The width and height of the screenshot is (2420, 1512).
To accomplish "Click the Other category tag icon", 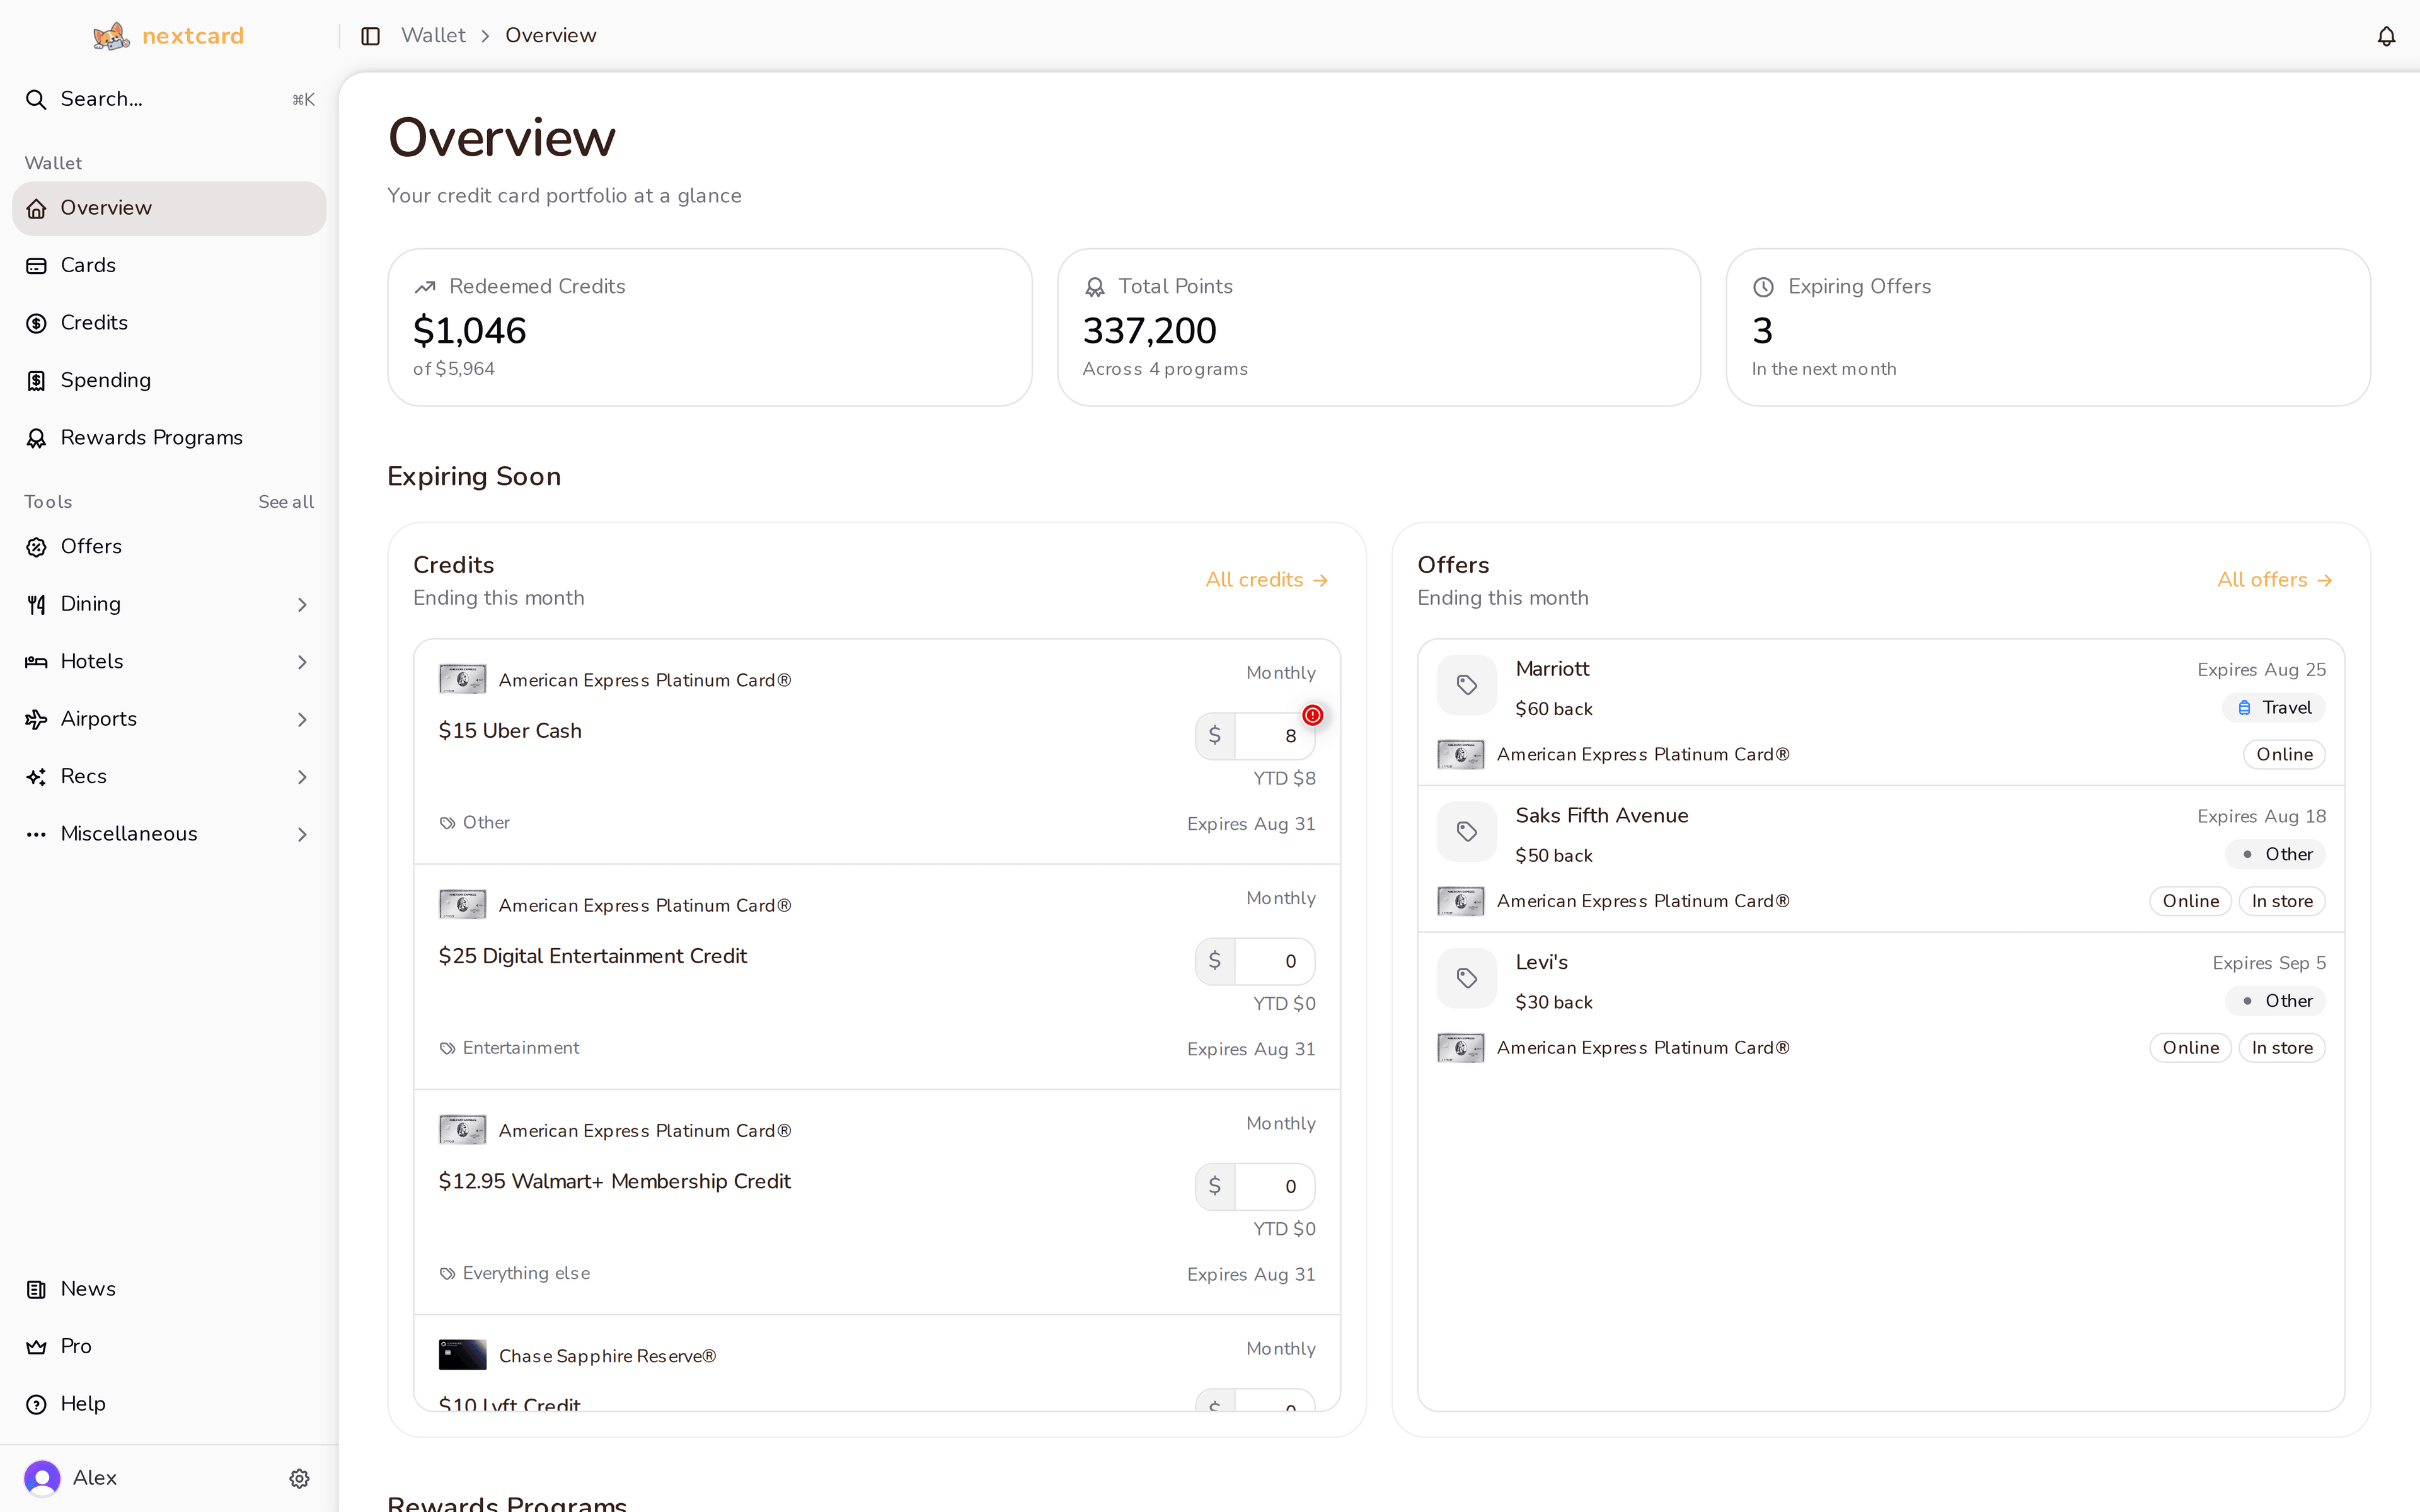I will point(447,823).
